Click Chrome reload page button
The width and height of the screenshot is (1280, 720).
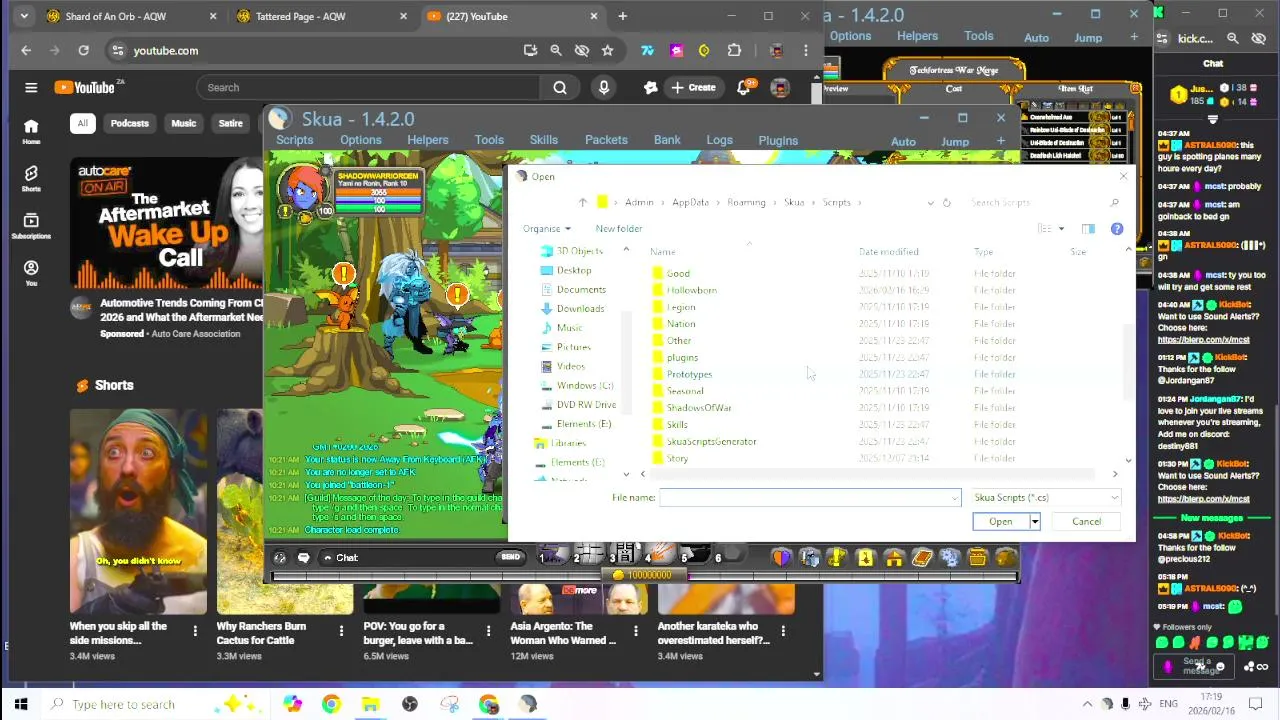point(84,50)
